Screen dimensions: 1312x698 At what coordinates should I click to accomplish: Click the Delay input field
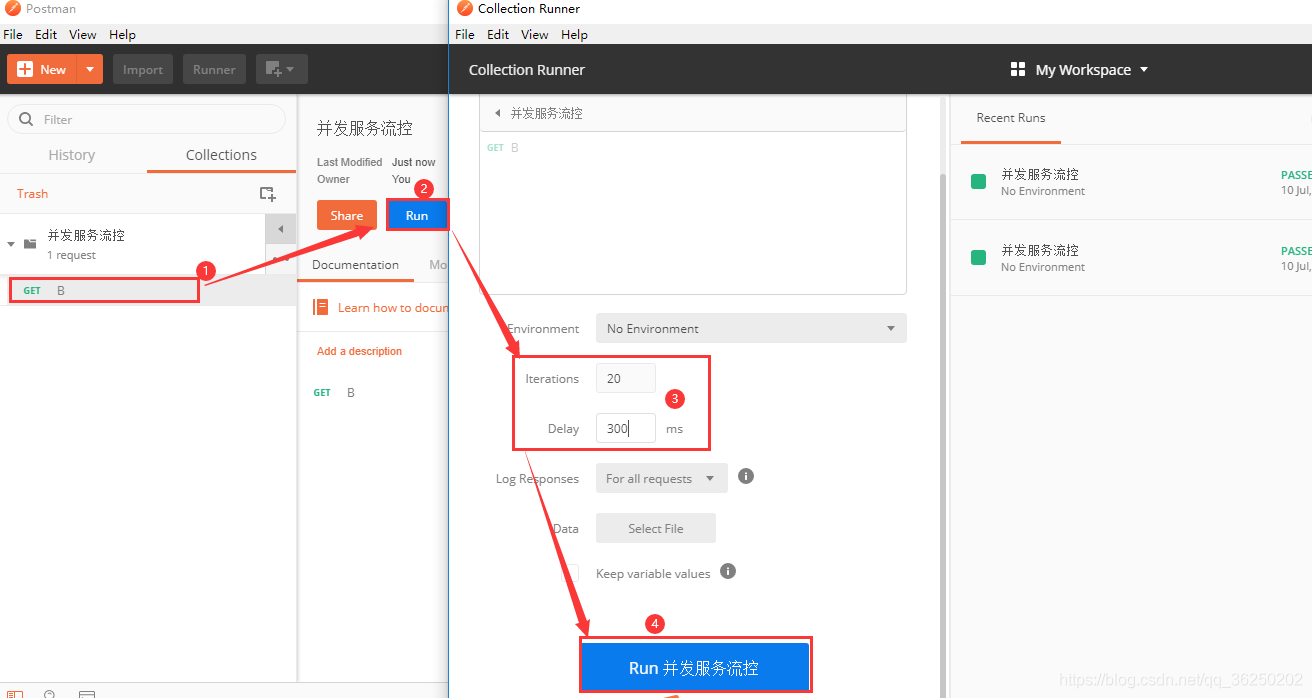point(626,428)
